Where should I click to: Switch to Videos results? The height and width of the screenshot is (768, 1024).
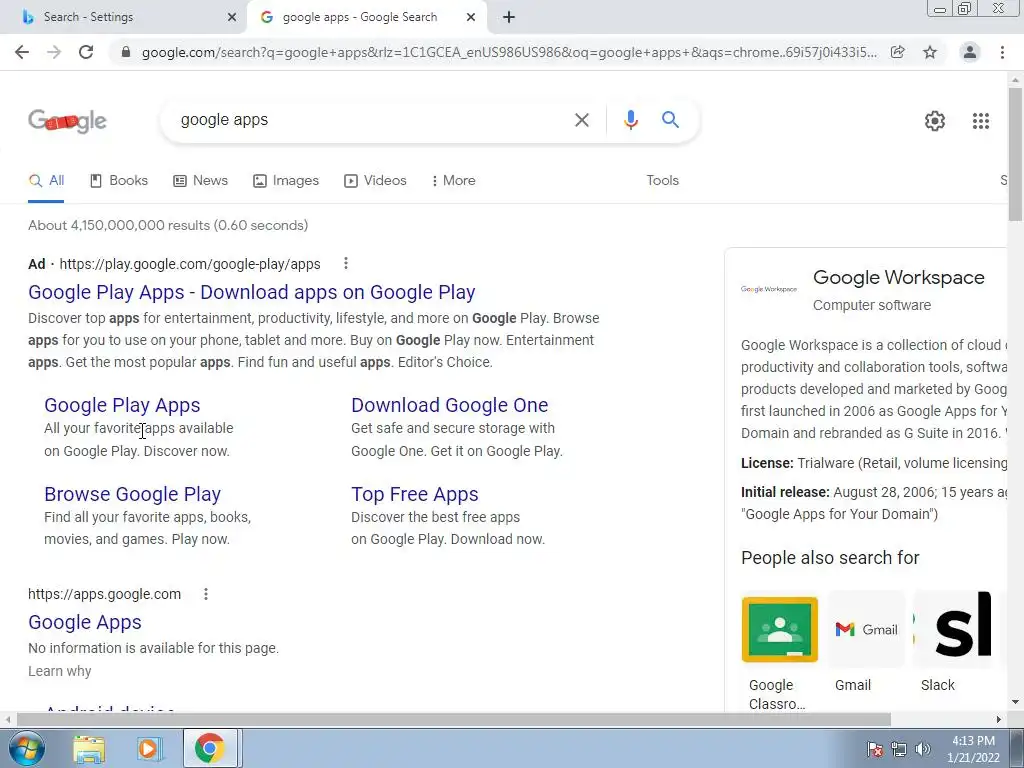pyautogui.click(x=376, y=181)
